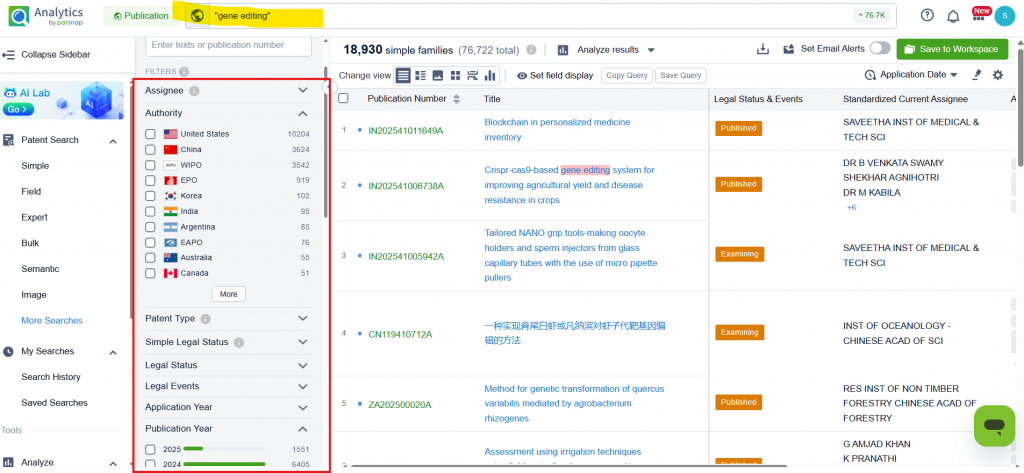Image resolution: width=1024 pixels, height=473 pixels.
Task: Tick the select-all results checkbox
Action: (x=344, y=99)
